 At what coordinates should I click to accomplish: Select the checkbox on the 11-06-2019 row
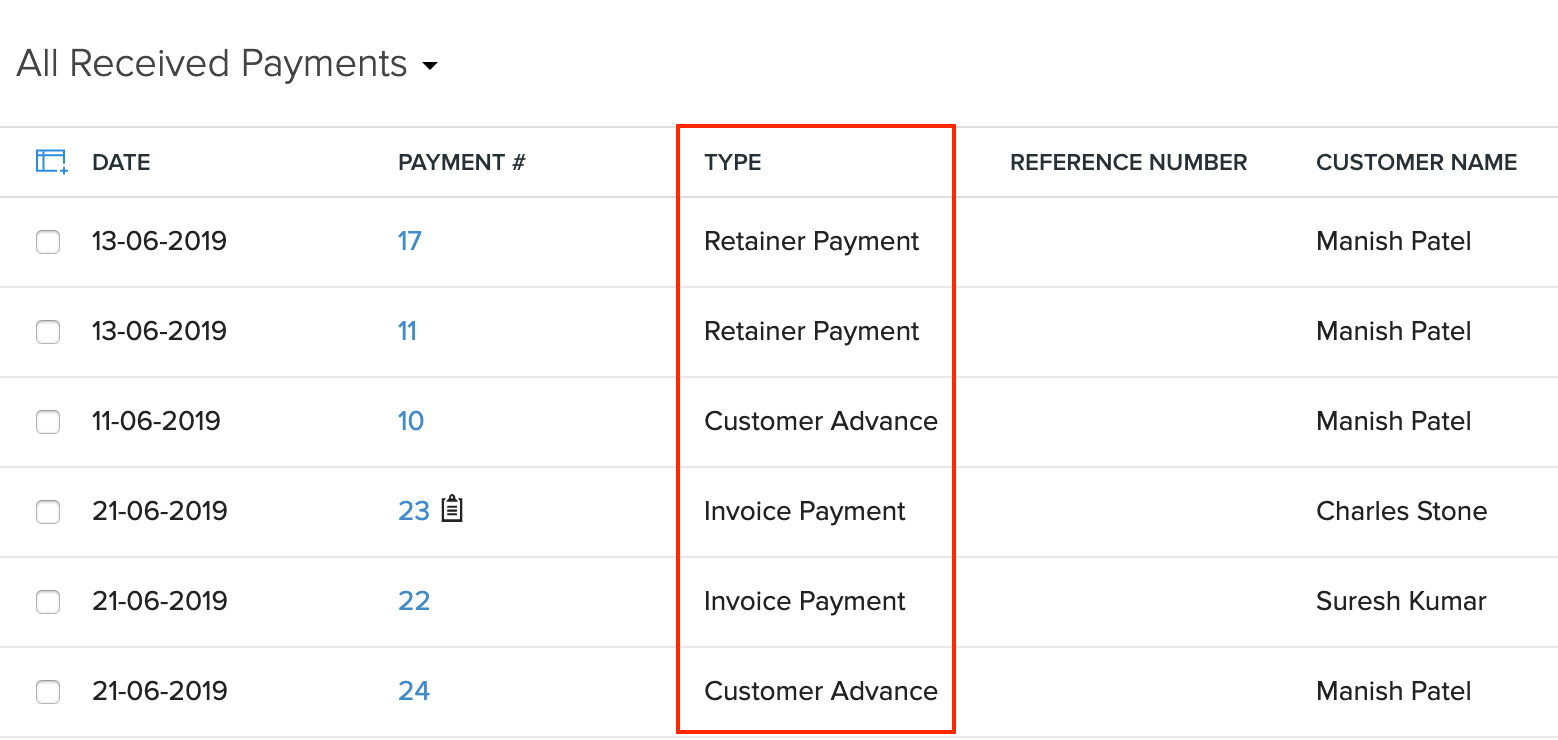click(x=48, y=421)
